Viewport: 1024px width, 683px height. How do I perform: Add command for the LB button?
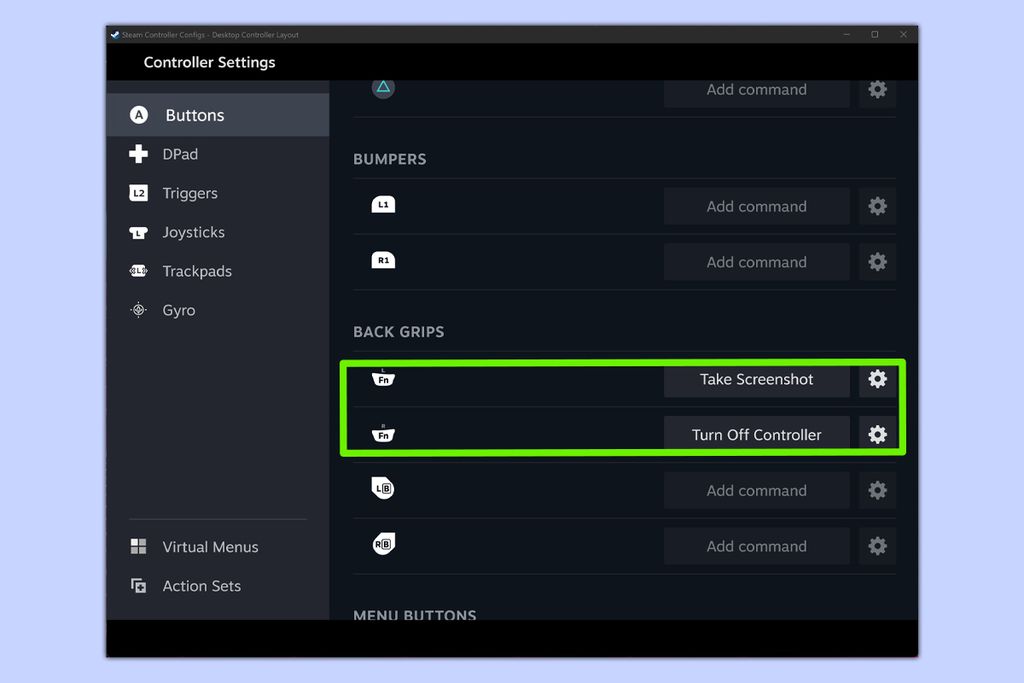tap(756, 490)
